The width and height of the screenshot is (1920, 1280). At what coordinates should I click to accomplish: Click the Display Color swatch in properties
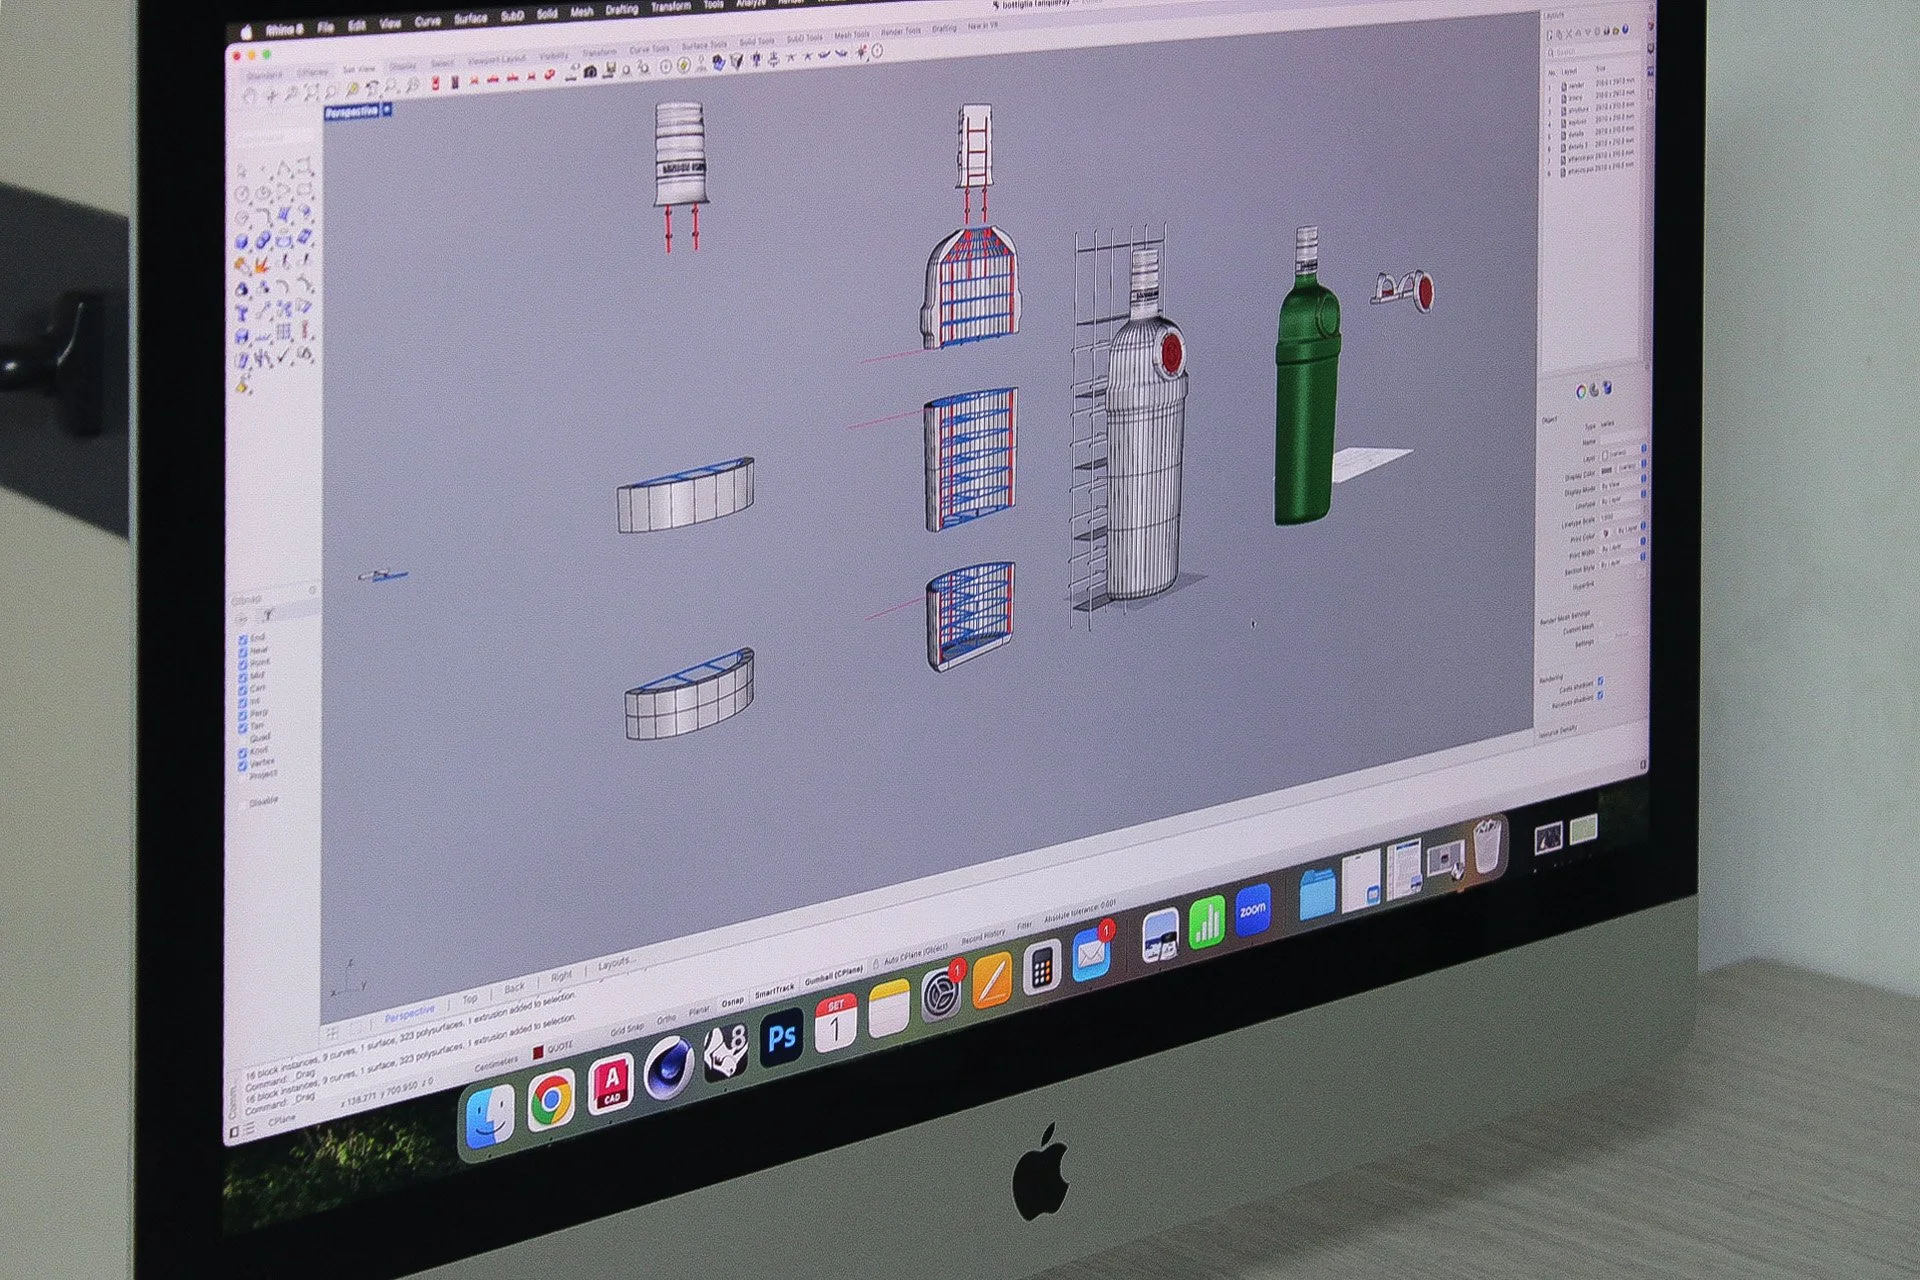[1607, 470]
